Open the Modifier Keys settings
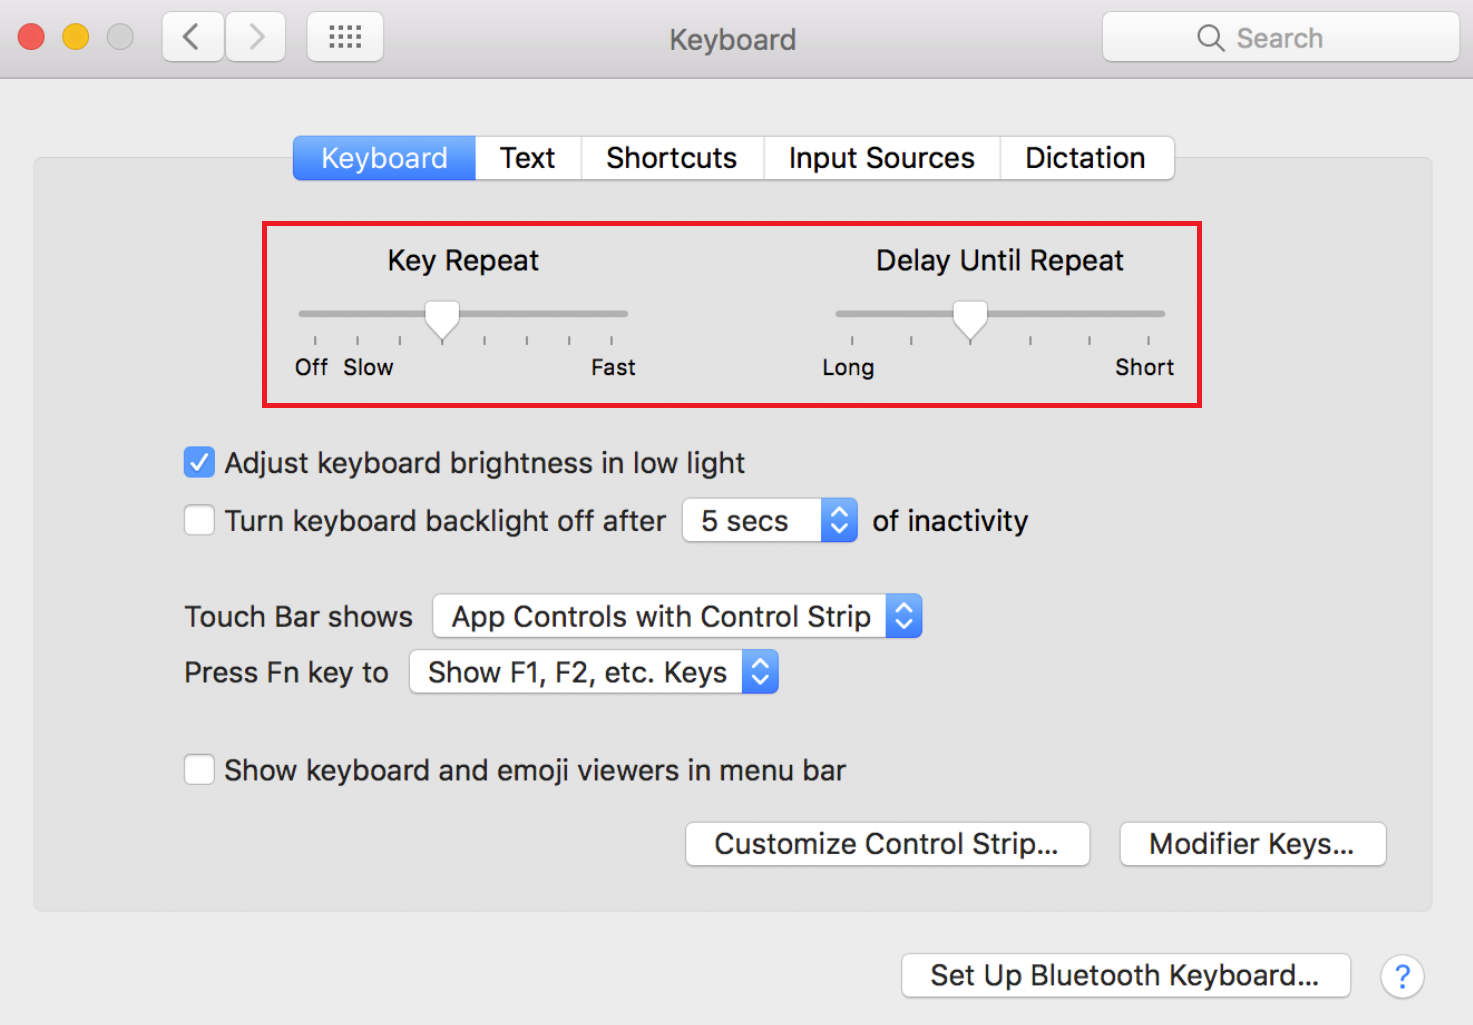 (x=1251, y=843)
